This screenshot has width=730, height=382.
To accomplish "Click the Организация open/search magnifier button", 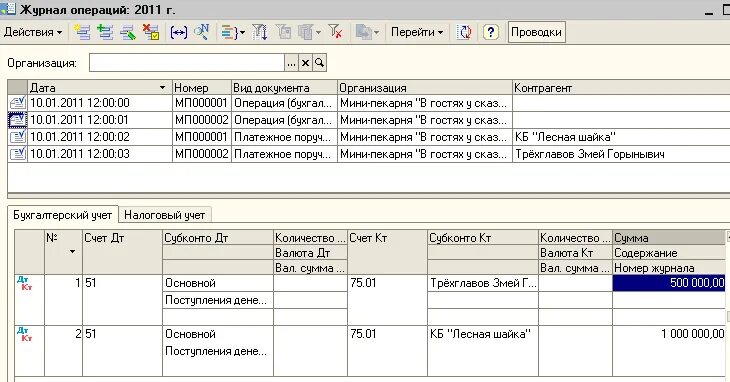I will point(319,63).
